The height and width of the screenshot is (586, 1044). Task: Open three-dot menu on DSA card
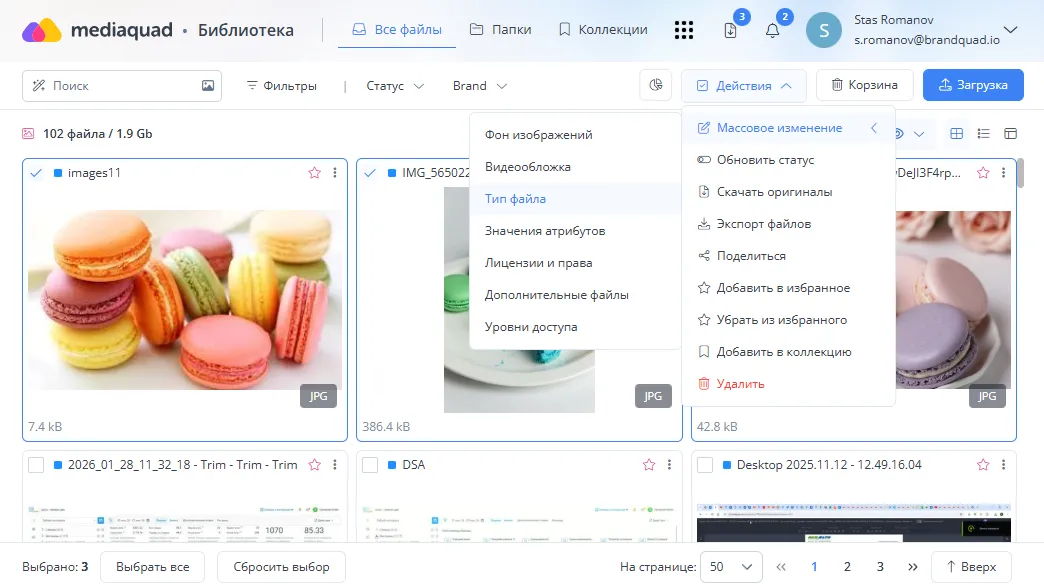pyautogui.click(x=669, y=465)
